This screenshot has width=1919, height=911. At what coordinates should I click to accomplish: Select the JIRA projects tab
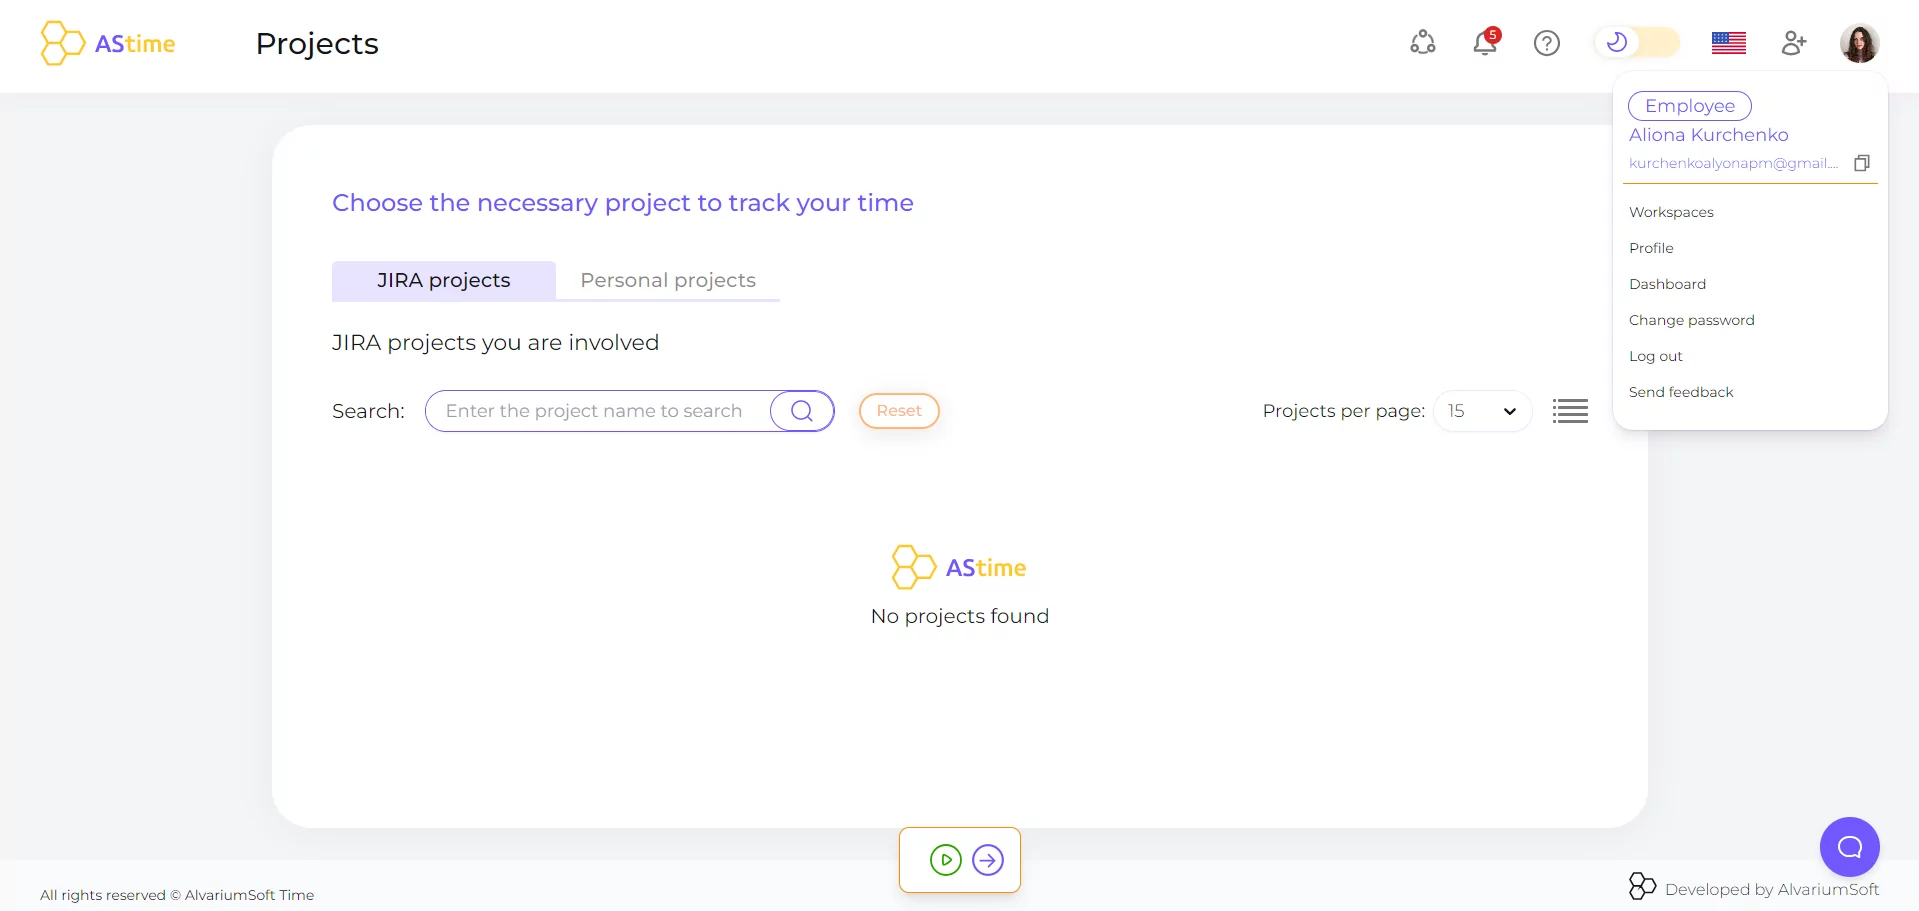click(x=444, y=281)
